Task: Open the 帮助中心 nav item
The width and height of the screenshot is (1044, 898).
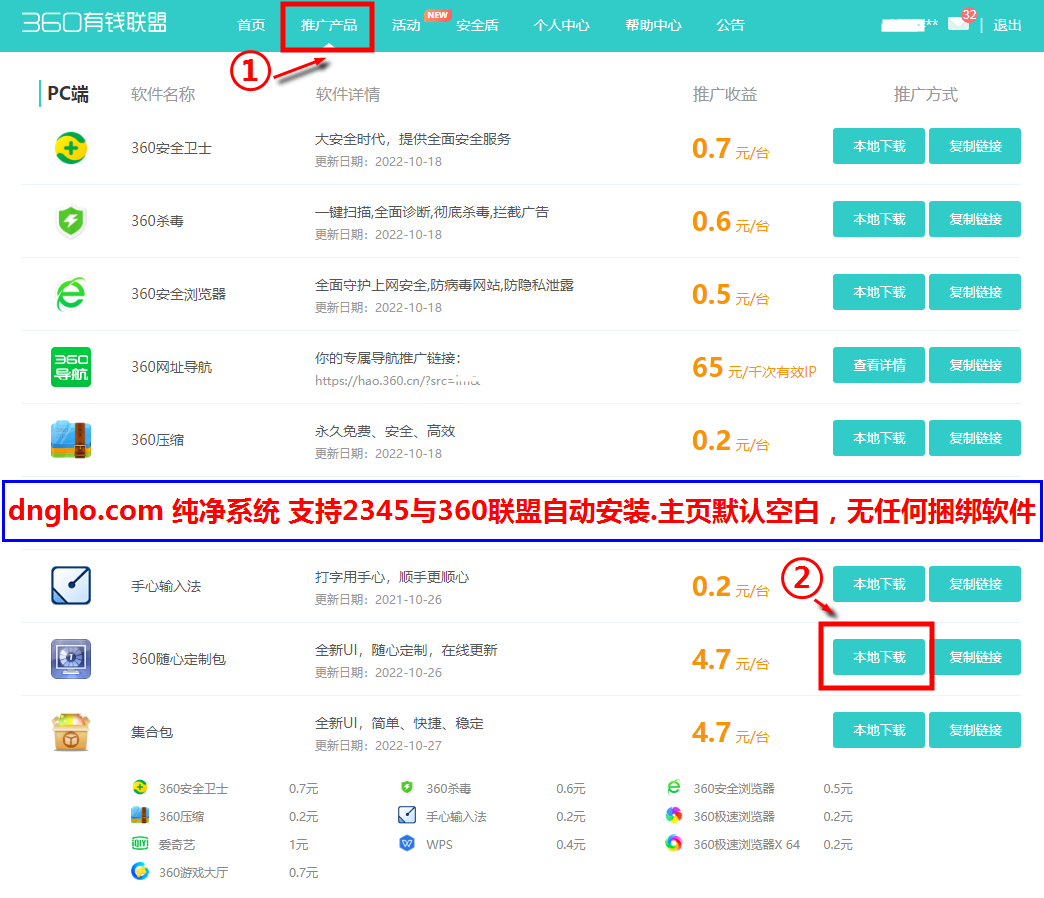Action: point(653,25)
